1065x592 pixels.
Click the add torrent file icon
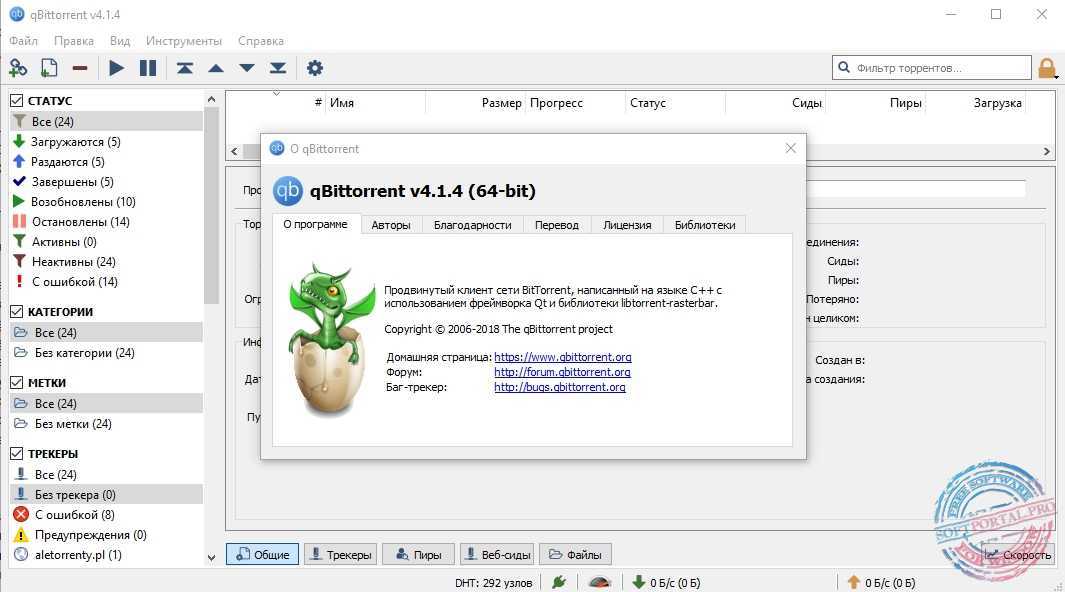pos(49,68)
